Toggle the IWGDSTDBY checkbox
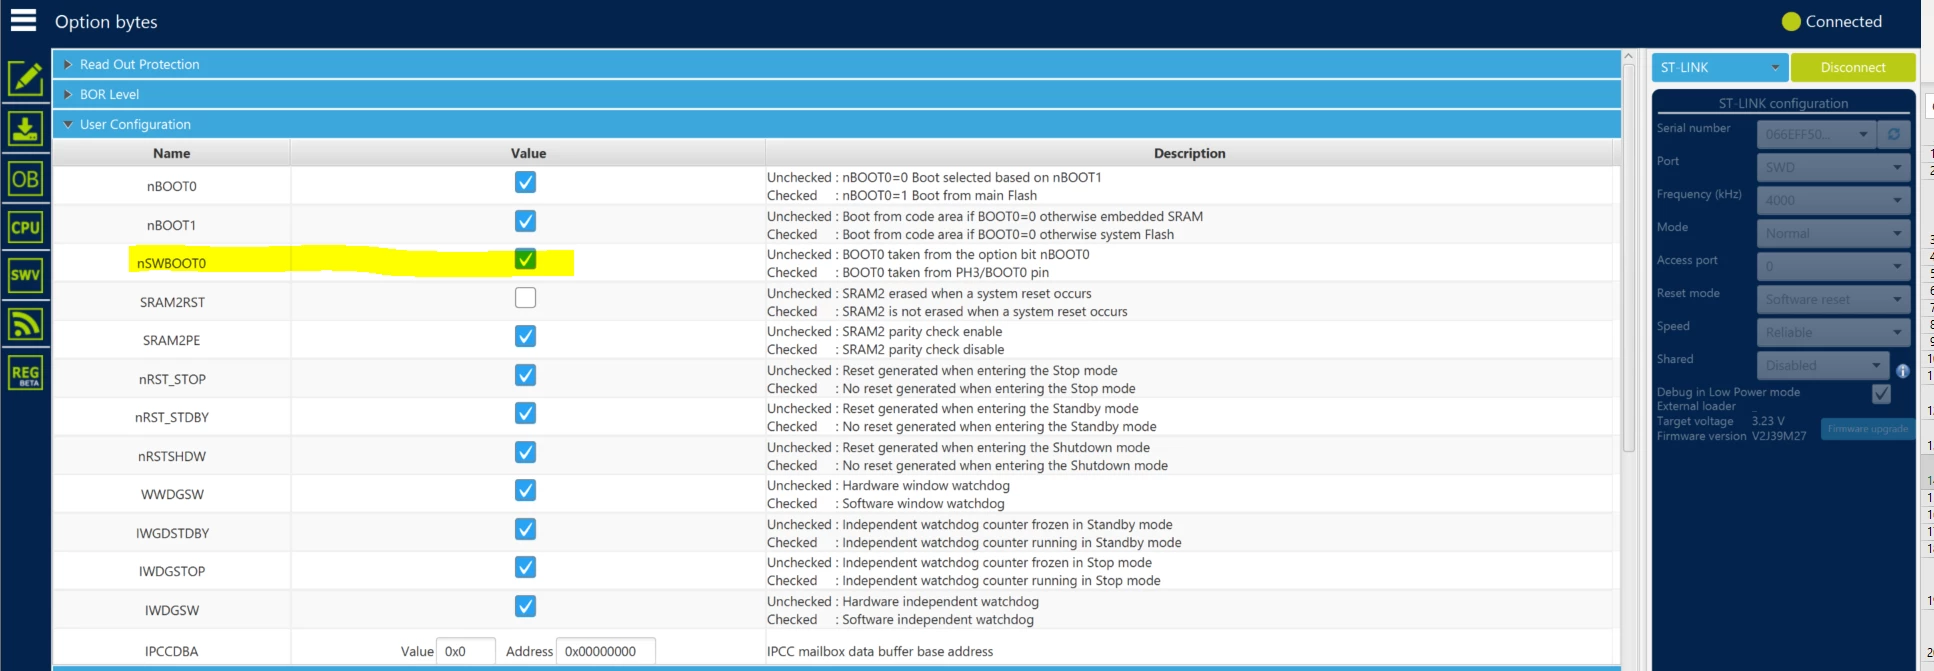The height and width of the screenshot is (671, 1934). tap(525, 529)
